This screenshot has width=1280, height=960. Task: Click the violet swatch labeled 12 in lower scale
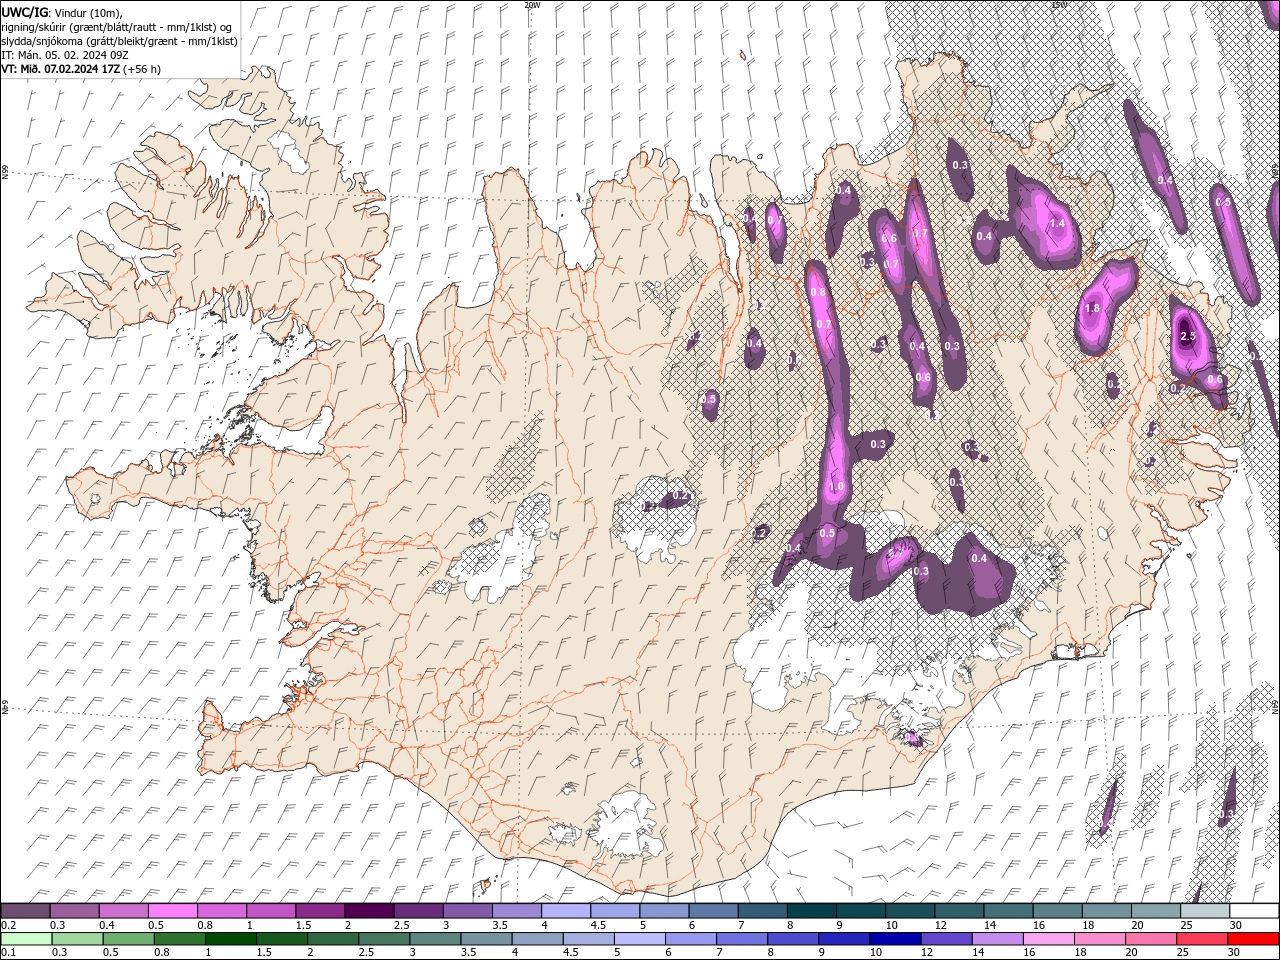point(946,938)
